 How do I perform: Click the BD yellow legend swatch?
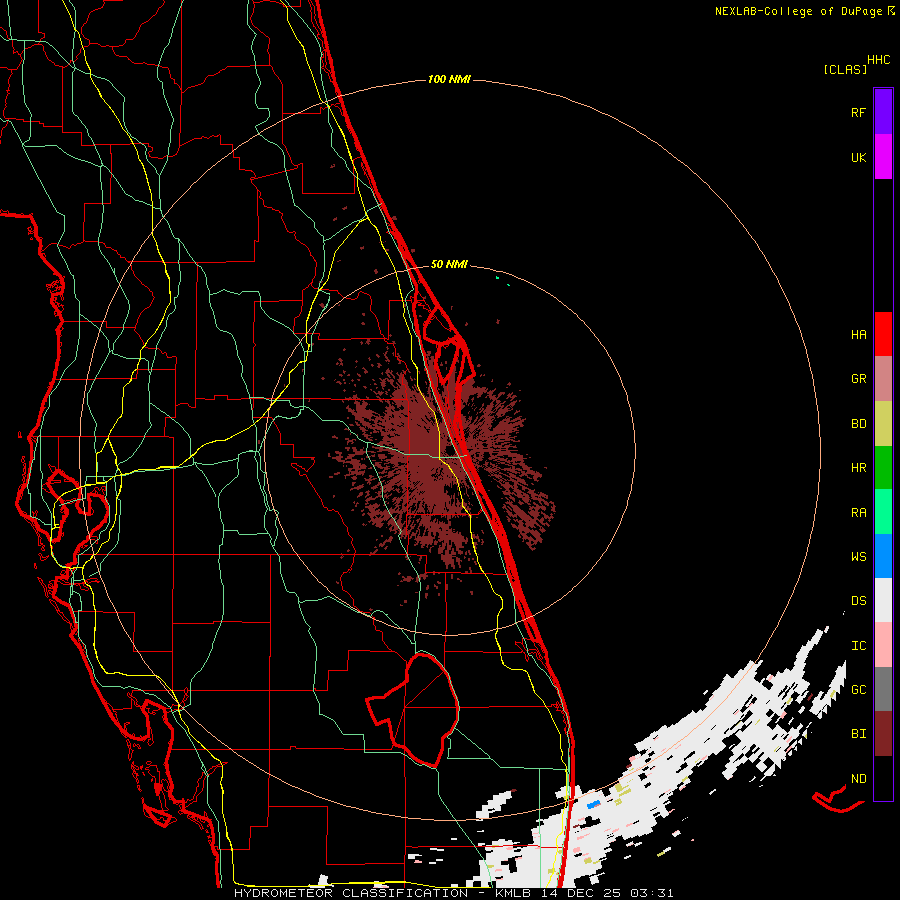pyautogui.click(x=883, y=424)
